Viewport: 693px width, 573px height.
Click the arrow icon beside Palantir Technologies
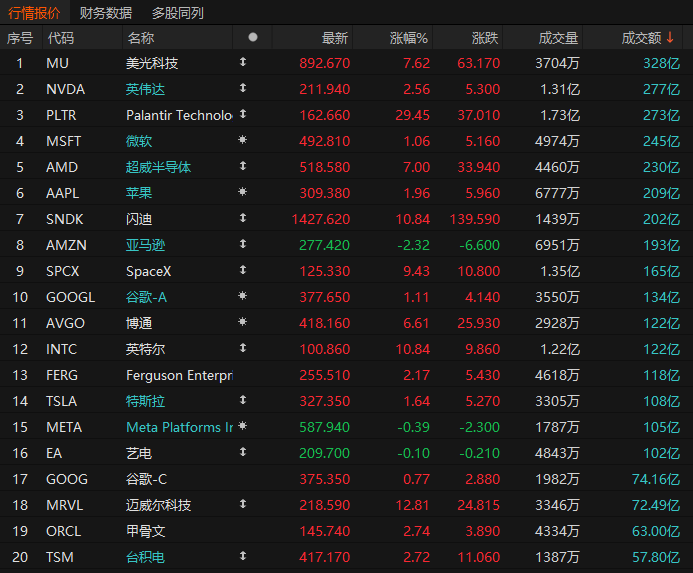point(243,114)
